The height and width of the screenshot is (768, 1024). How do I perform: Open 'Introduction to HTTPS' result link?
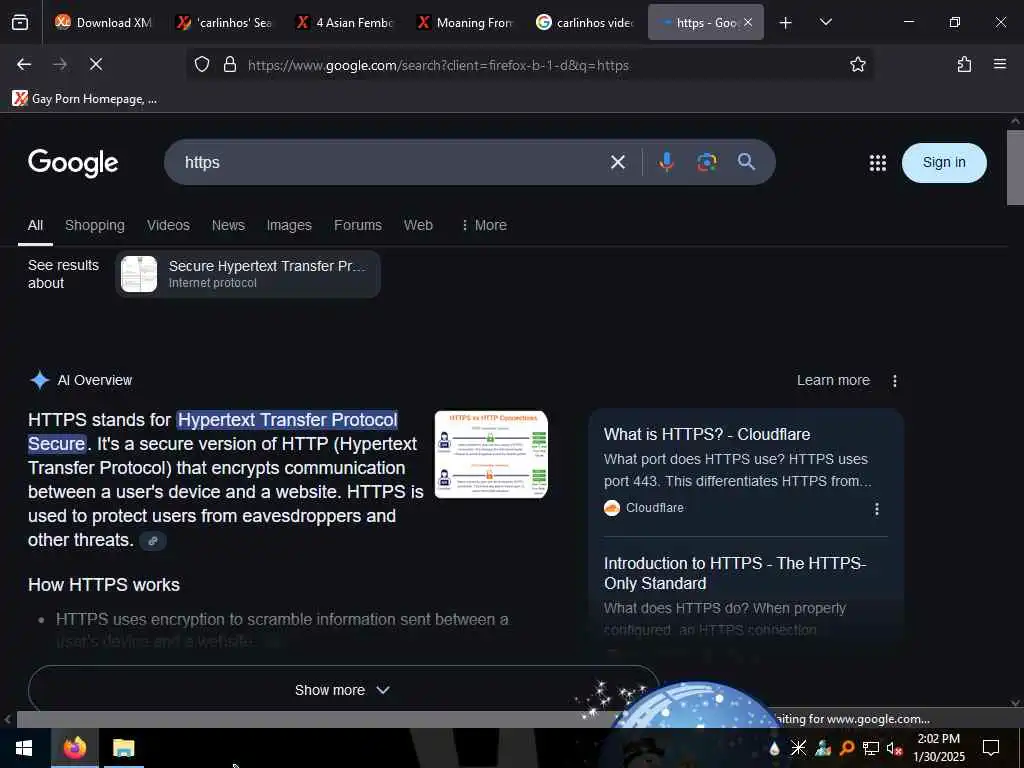[x=735, y=573]
